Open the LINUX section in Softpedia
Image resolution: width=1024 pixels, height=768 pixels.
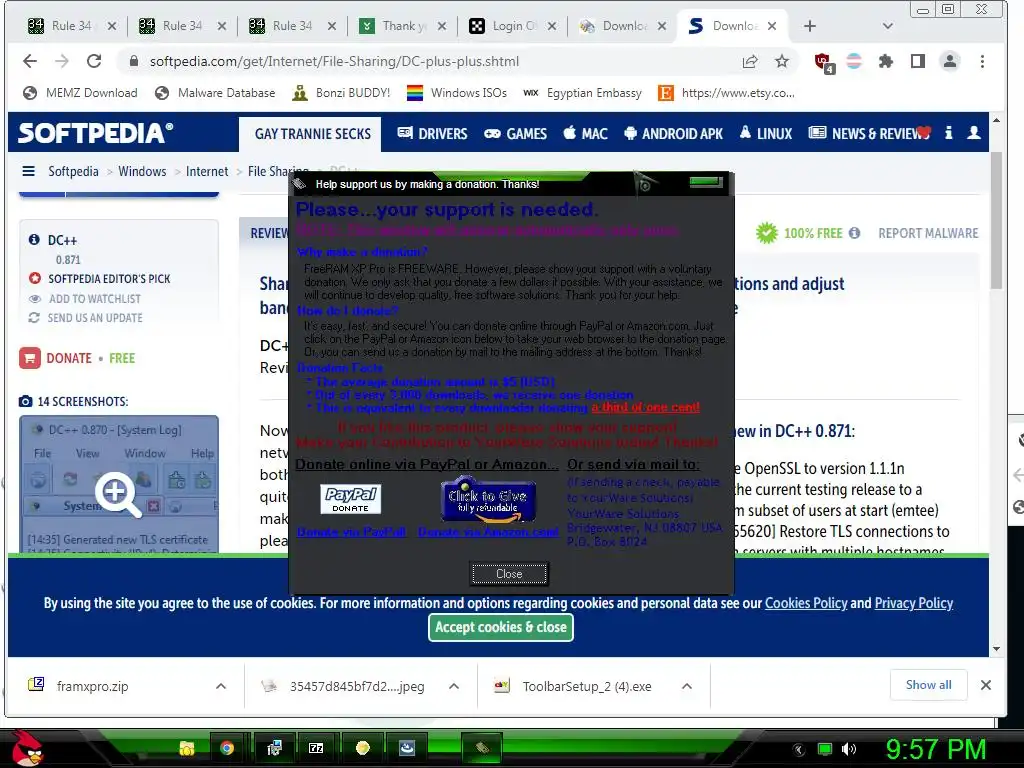[765, 134]
